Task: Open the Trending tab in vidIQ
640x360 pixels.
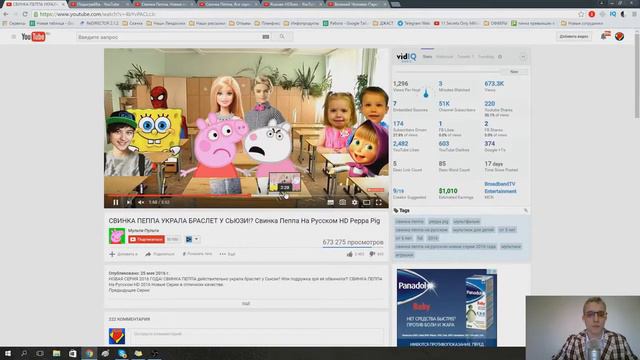Action: pos(486,57)
